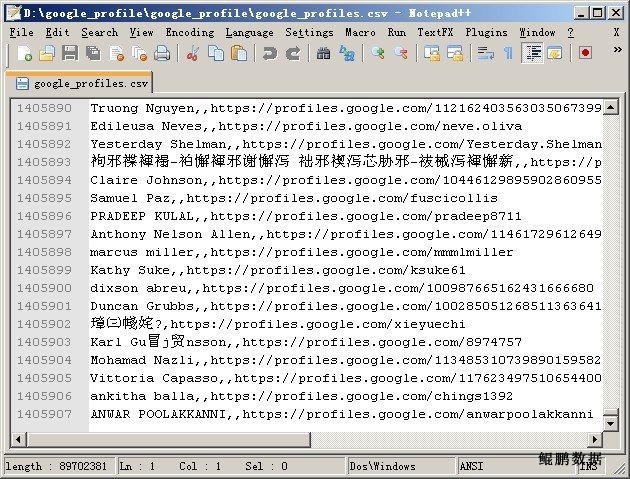Click the Dos\Windows status bar field
630x479 pixels.
(x=400, y=466)
